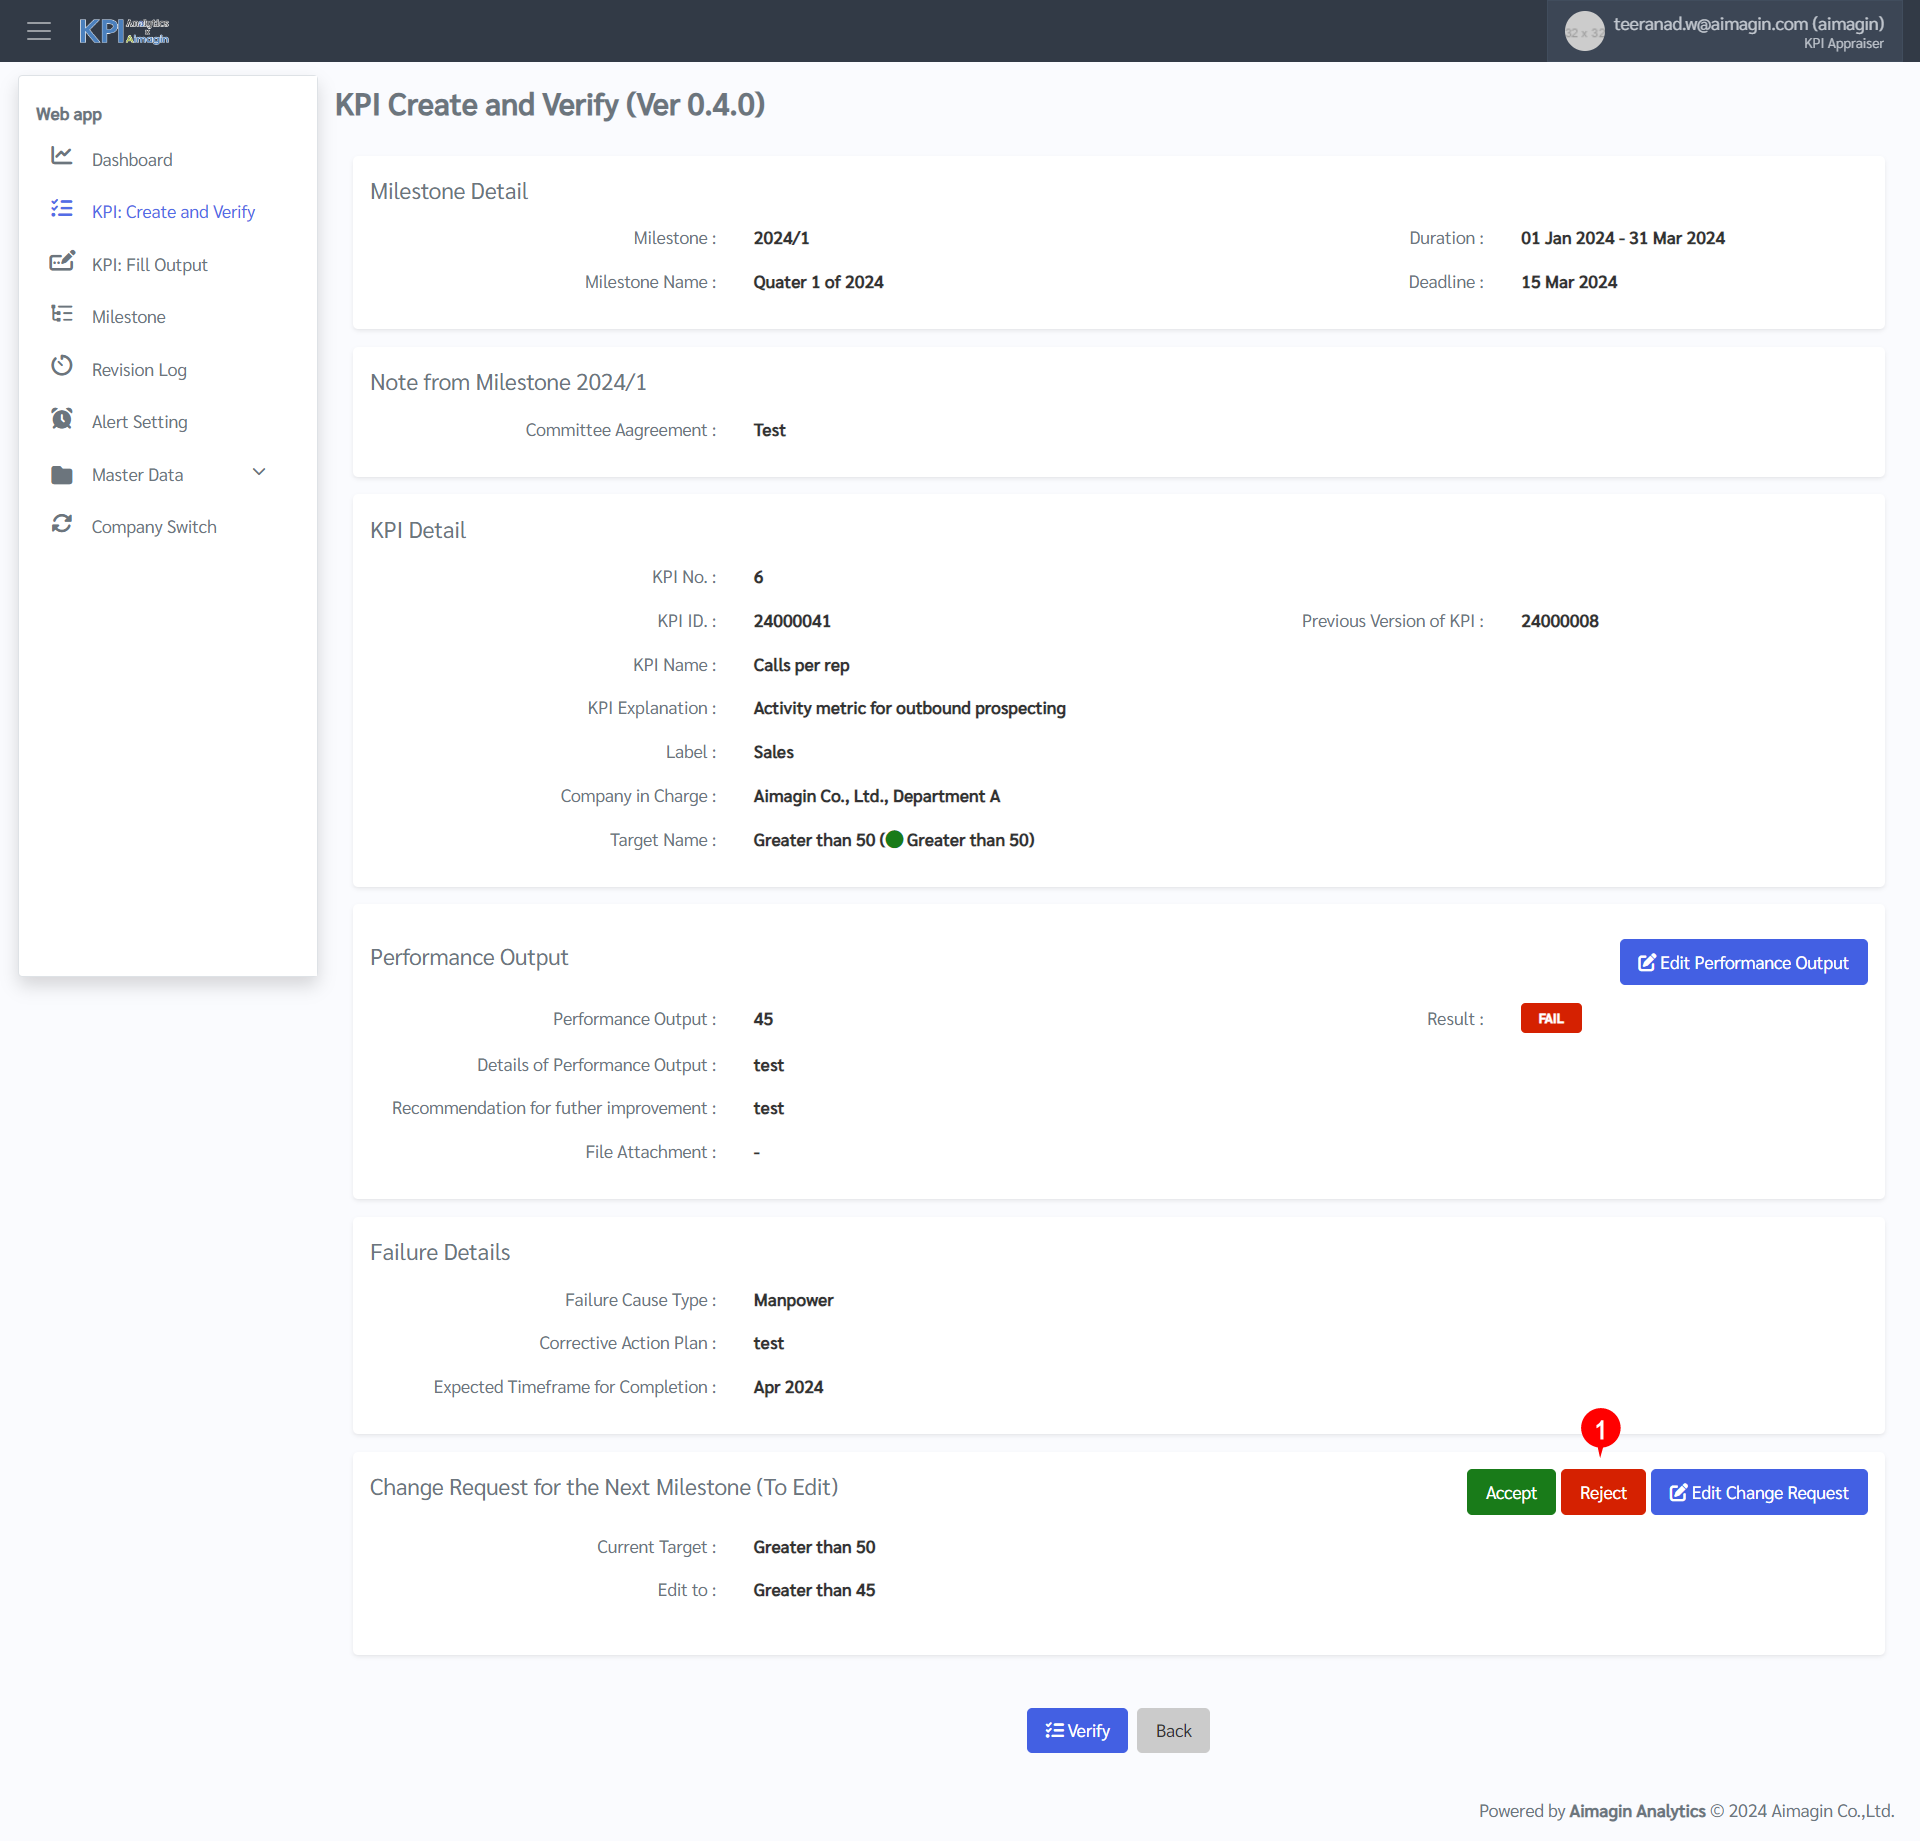Click the KPI Analytics Aimagin logo

tap(124, 31)
